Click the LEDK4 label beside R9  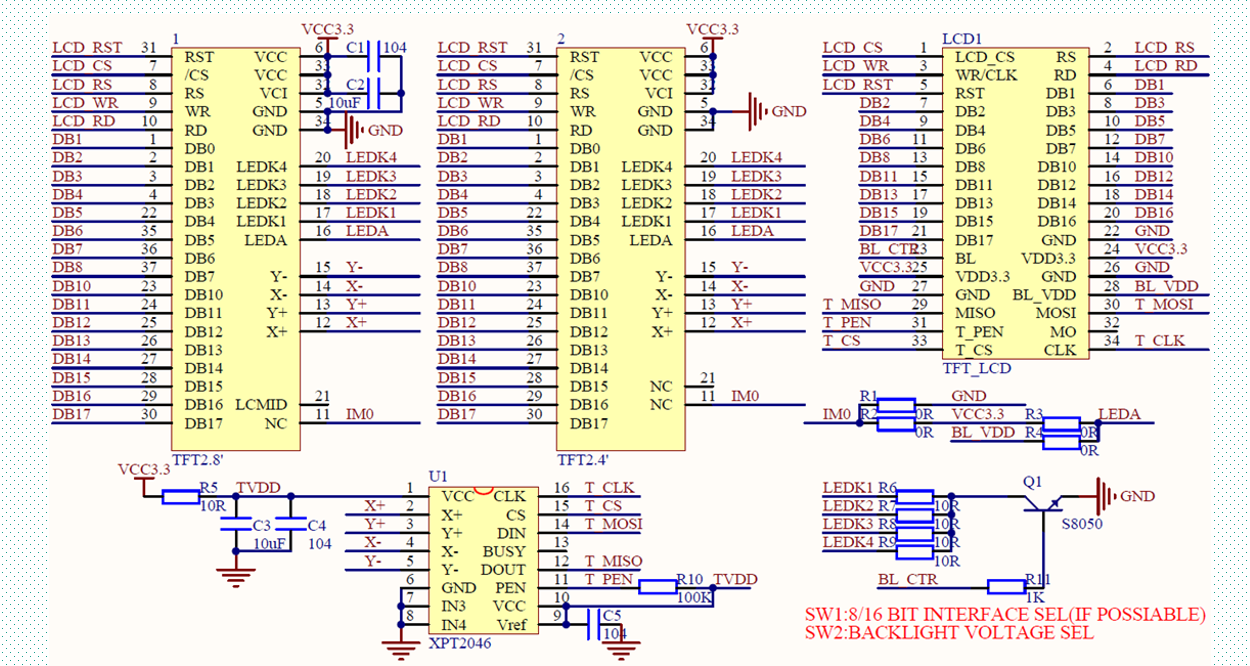click(x=847, y=542)
